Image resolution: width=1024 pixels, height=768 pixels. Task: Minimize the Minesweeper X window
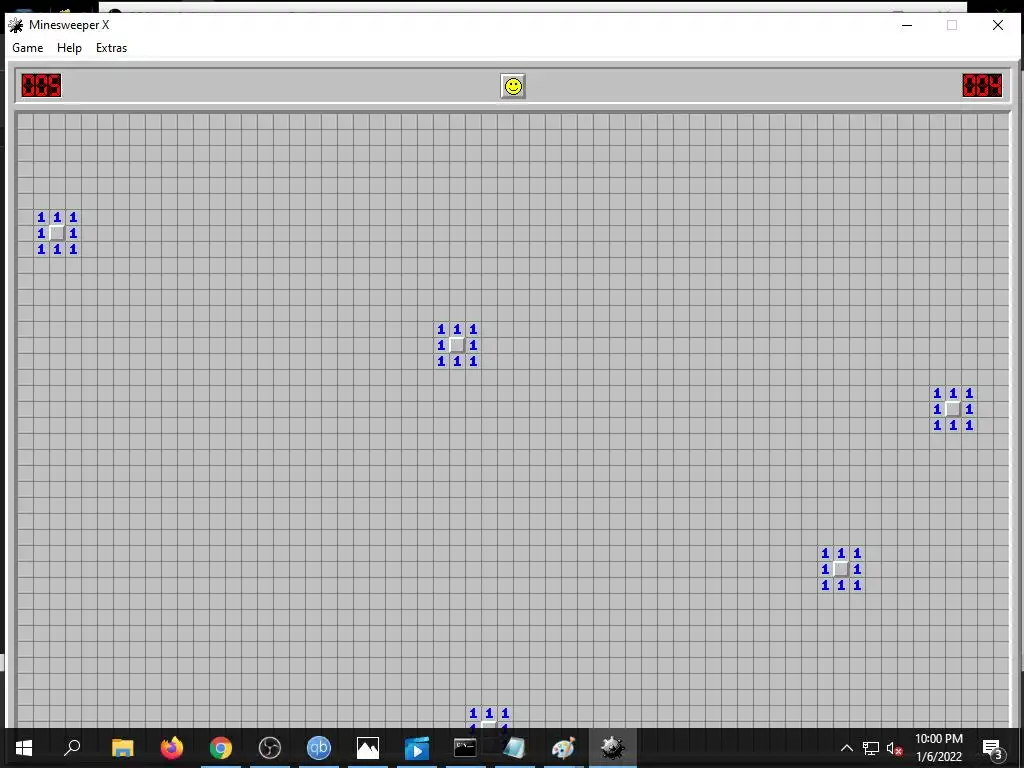[x=906, y=25]
